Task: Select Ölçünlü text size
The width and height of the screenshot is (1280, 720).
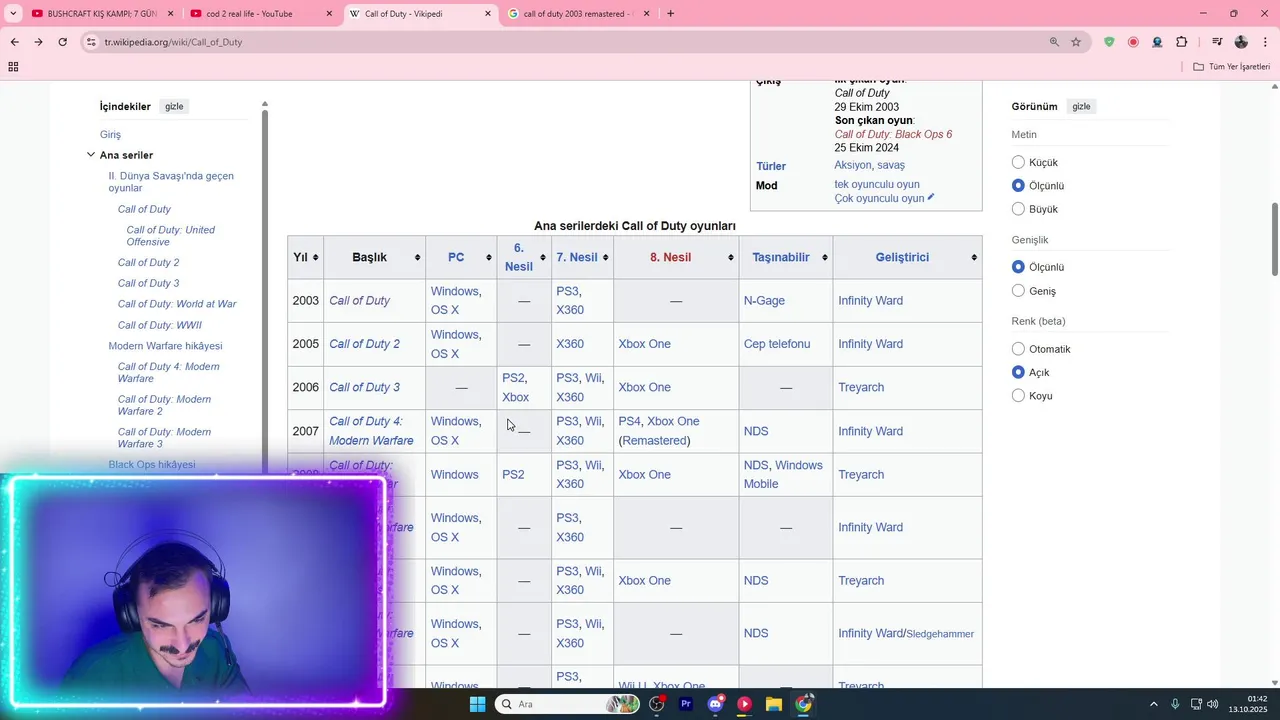Action: pos(1018,185)
